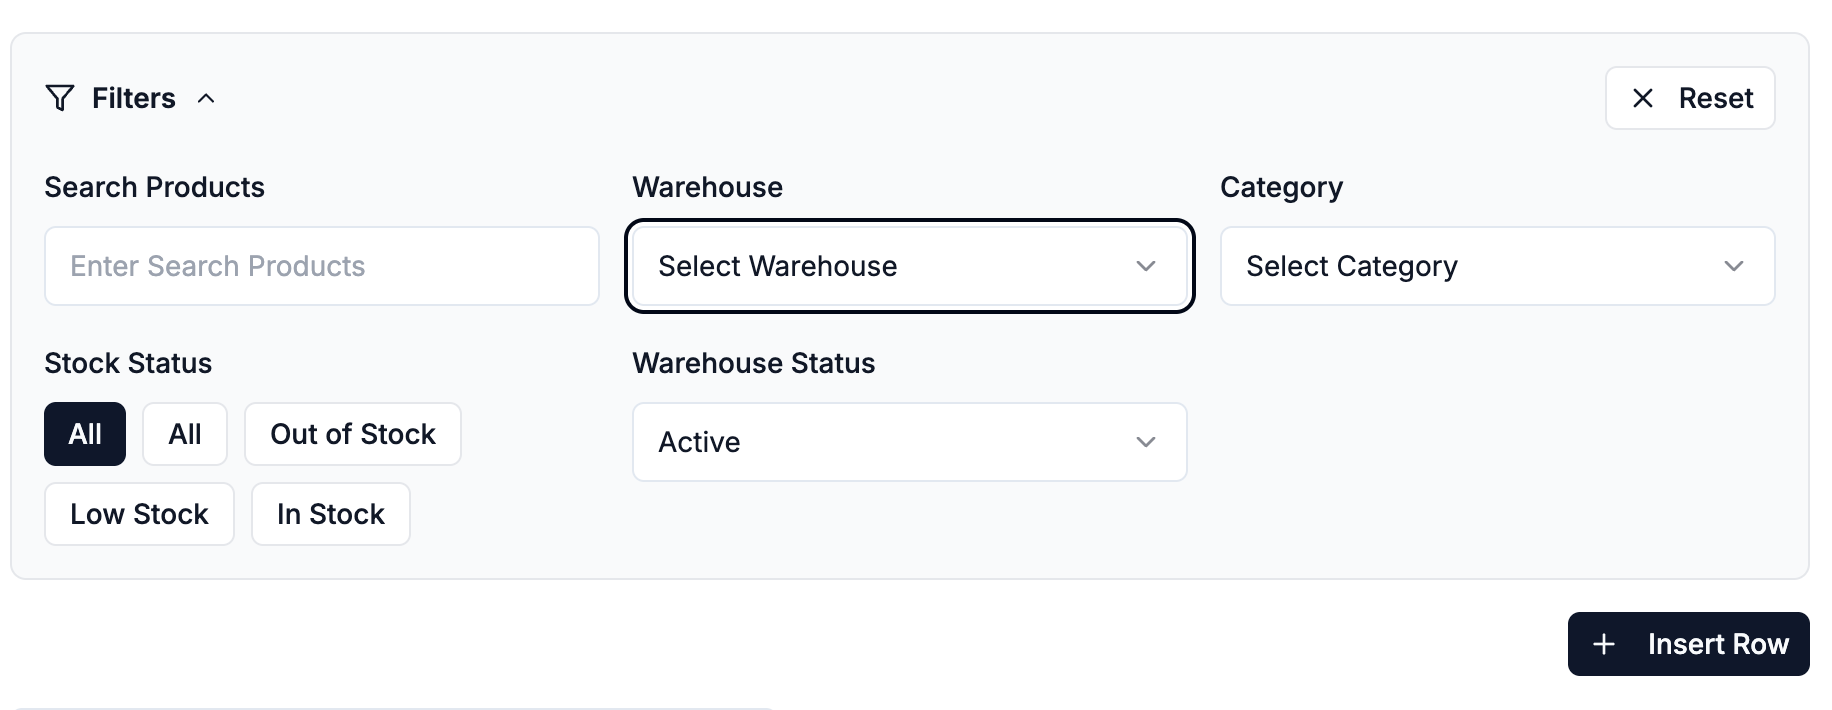Click the X icon in the Reset button
1832x710 pixels.
point(1642,97)
